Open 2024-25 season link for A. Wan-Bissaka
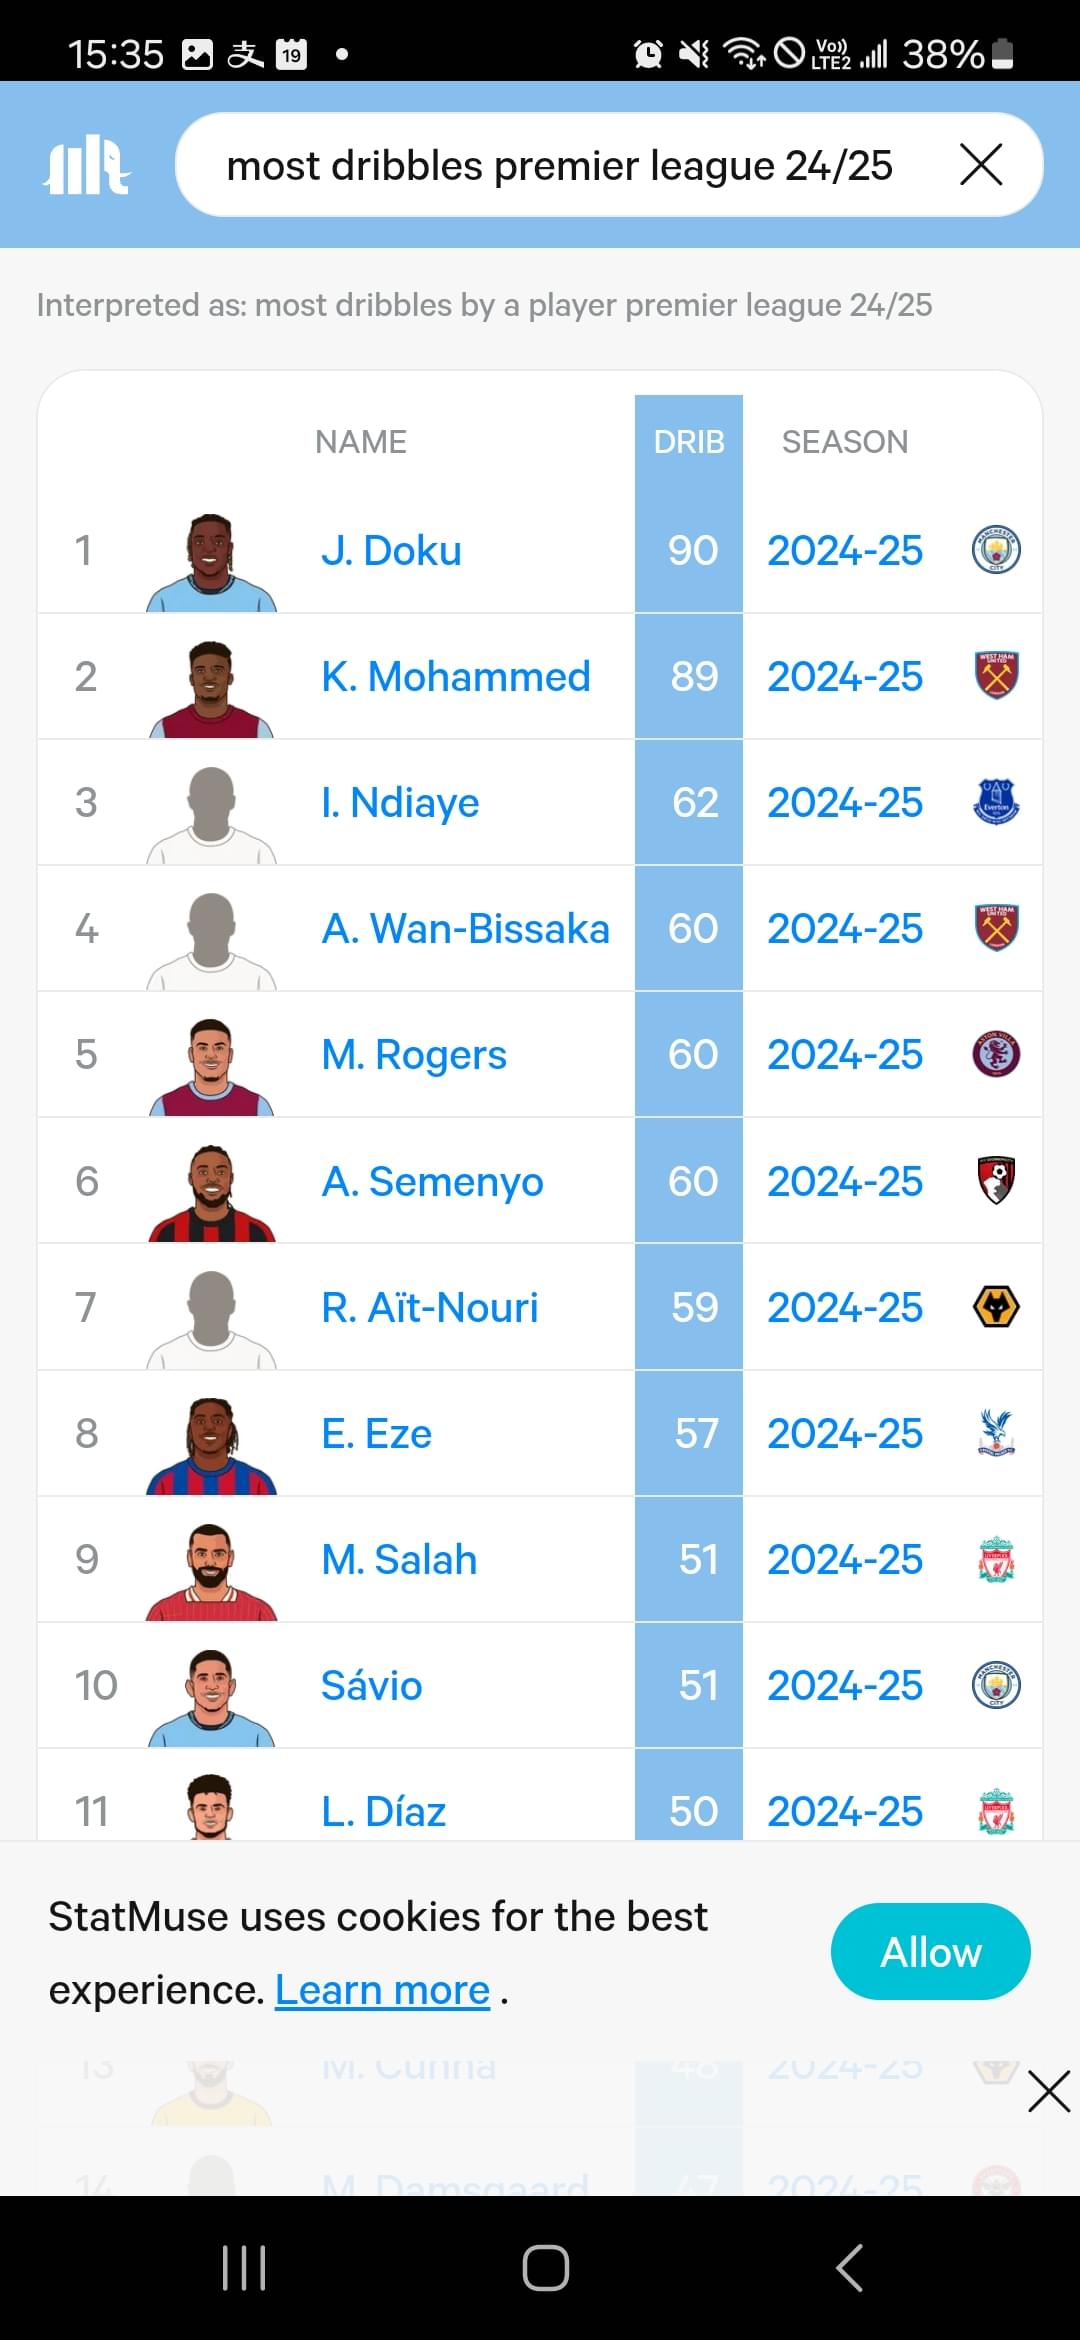This screenshot has height=2340, width=1080. coord(845,928)
